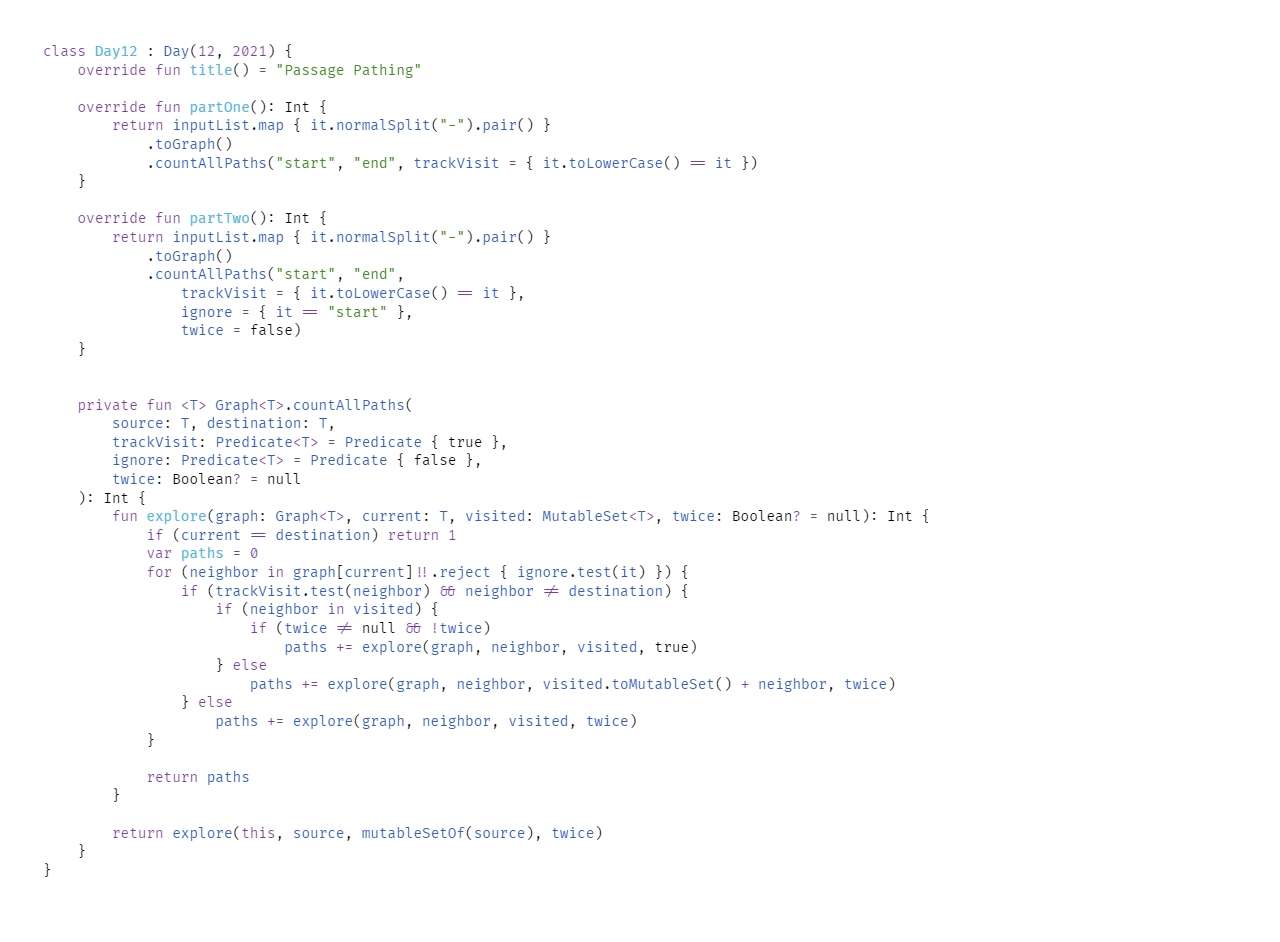Click the ignore parameter in partTwo call
Screen dimensions: 1280x942
pos(206,312)
